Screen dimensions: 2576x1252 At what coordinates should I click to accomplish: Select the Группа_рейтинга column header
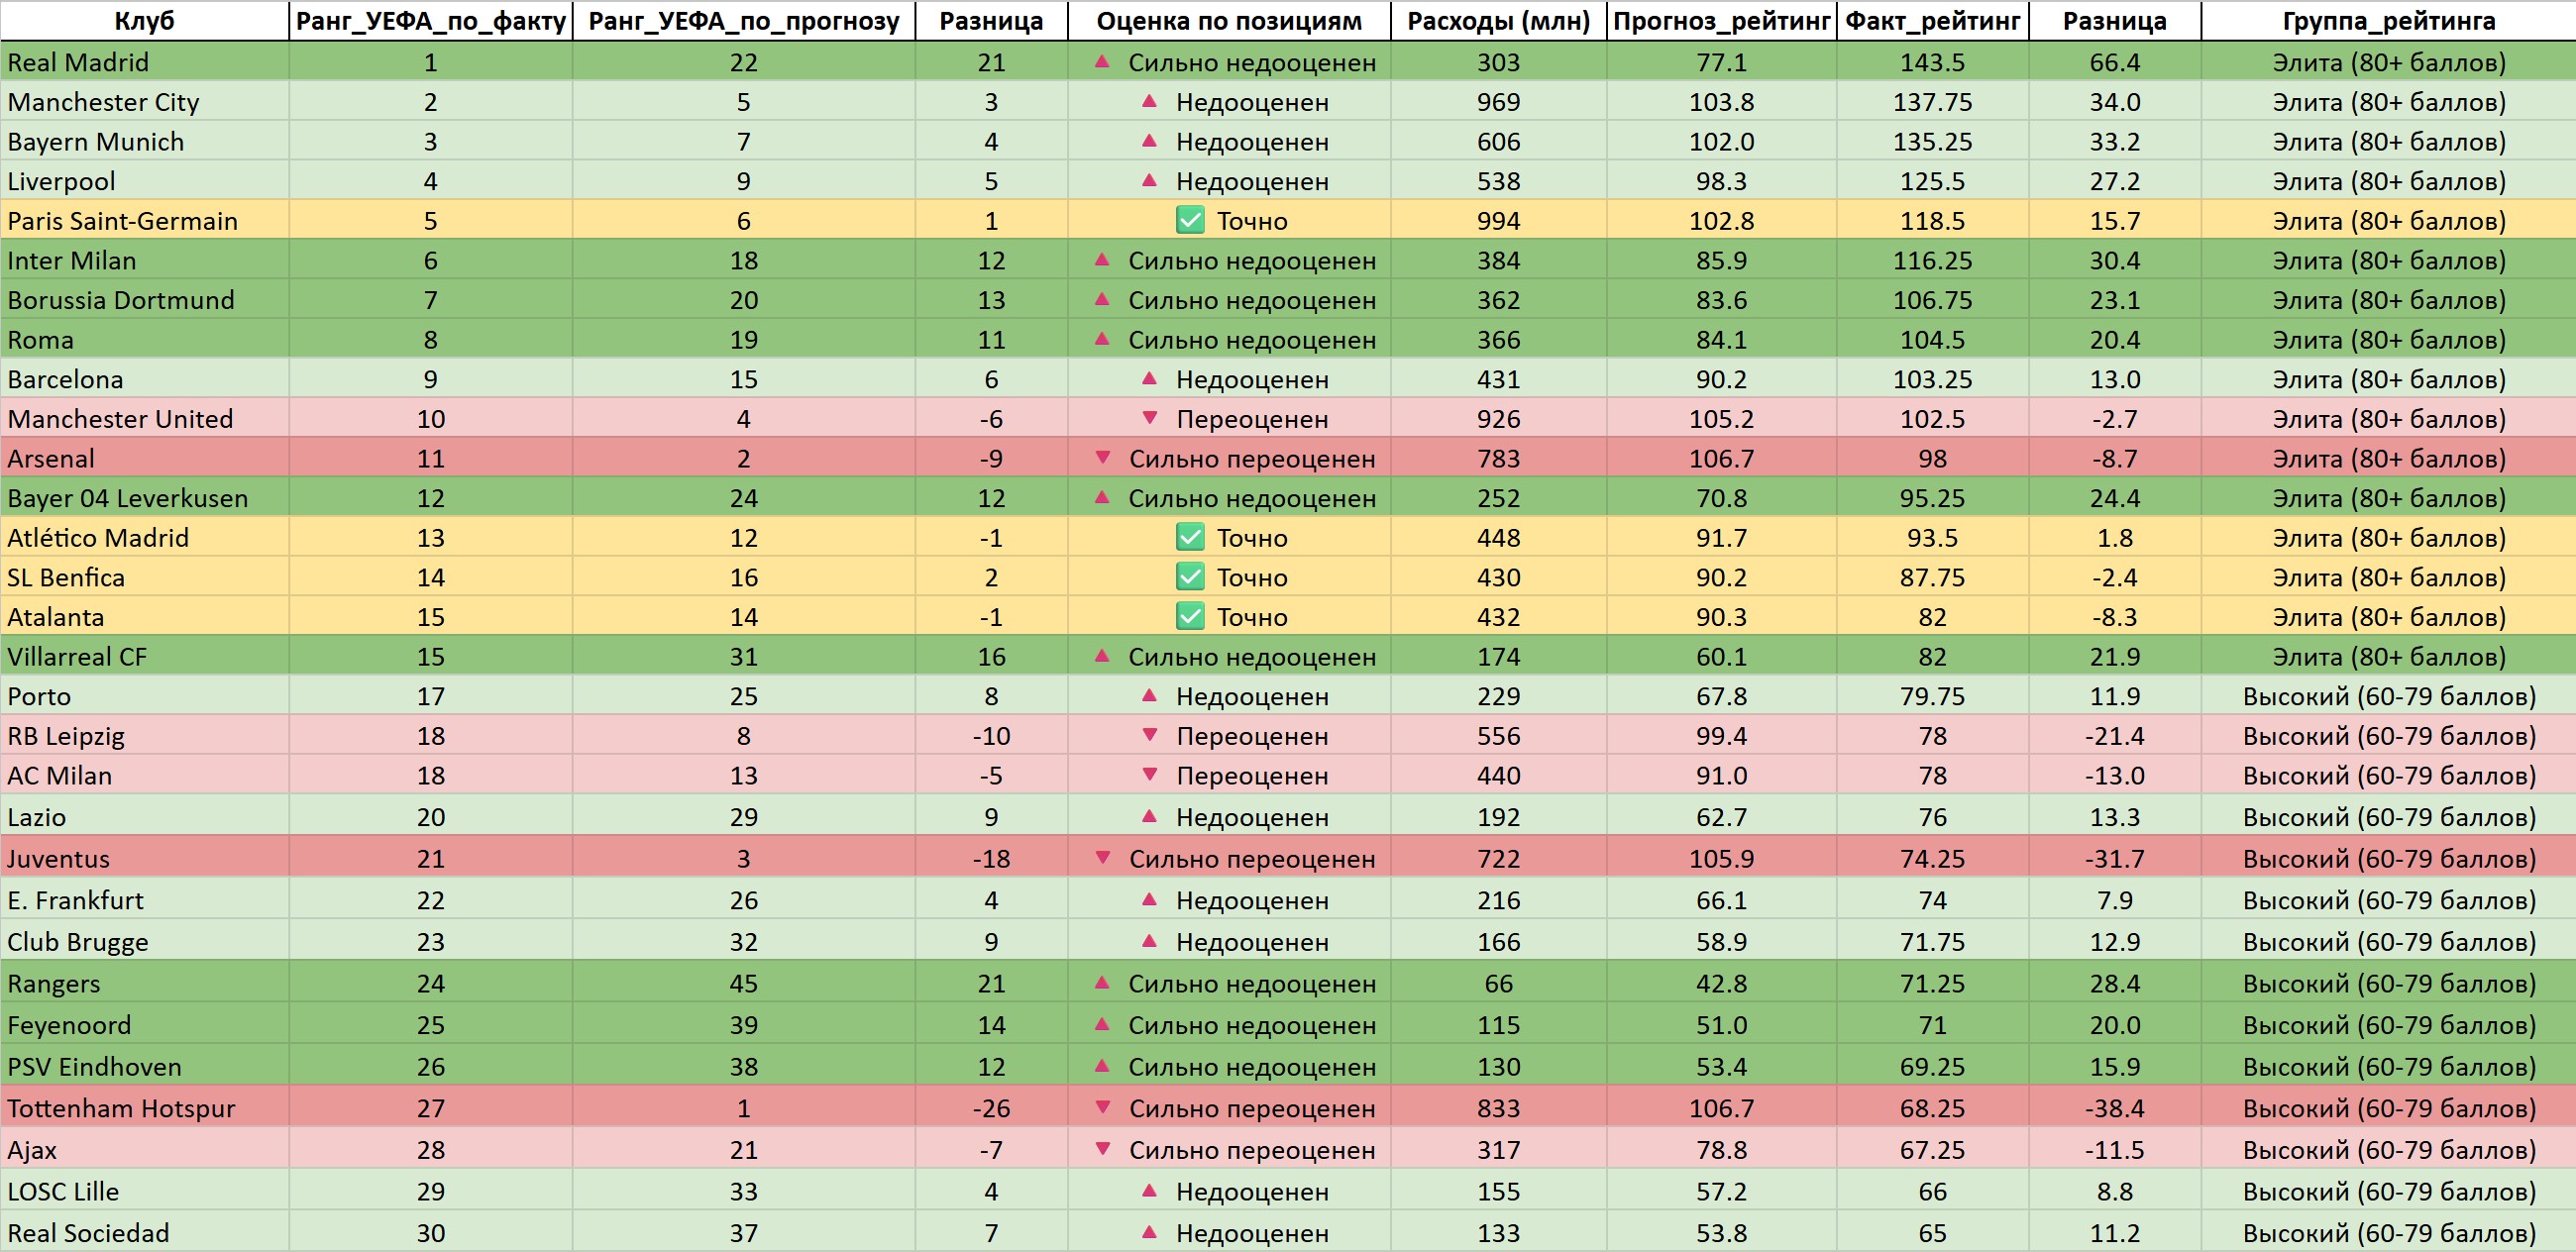pyautogui.click(x=2388, y=21)
